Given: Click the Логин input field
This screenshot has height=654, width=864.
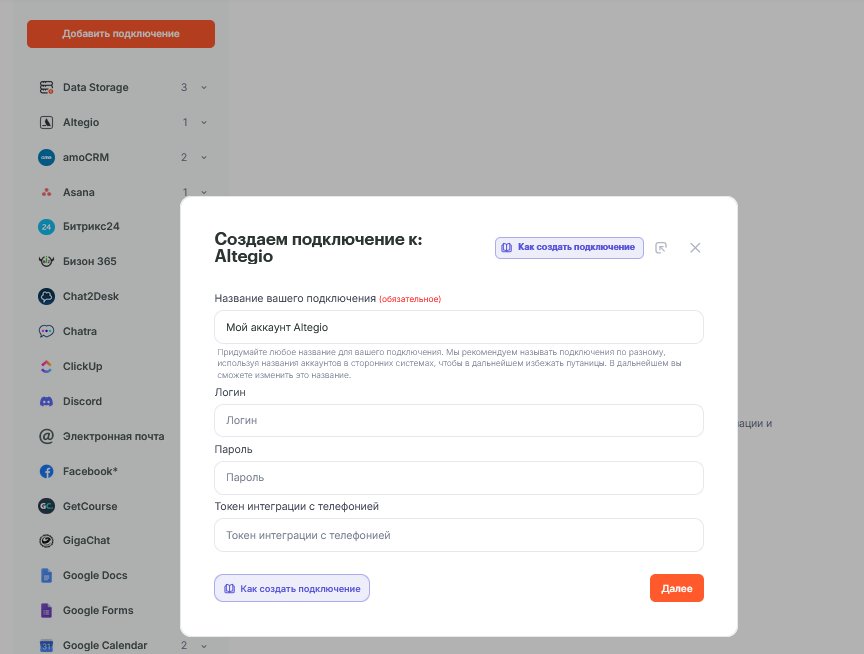Looking at the screenshot, I should pos(459,421).
